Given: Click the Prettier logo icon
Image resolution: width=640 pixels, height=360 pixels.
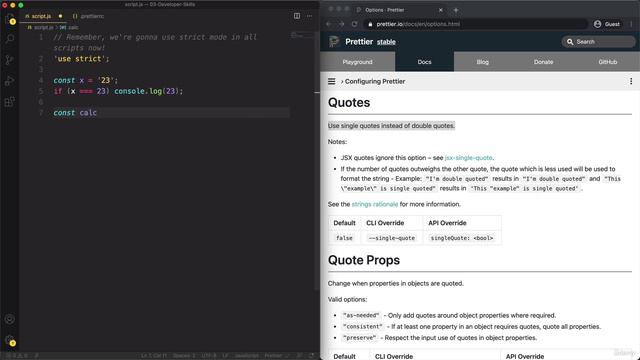Looking at the screenshot, I should [x=334, y=42].
